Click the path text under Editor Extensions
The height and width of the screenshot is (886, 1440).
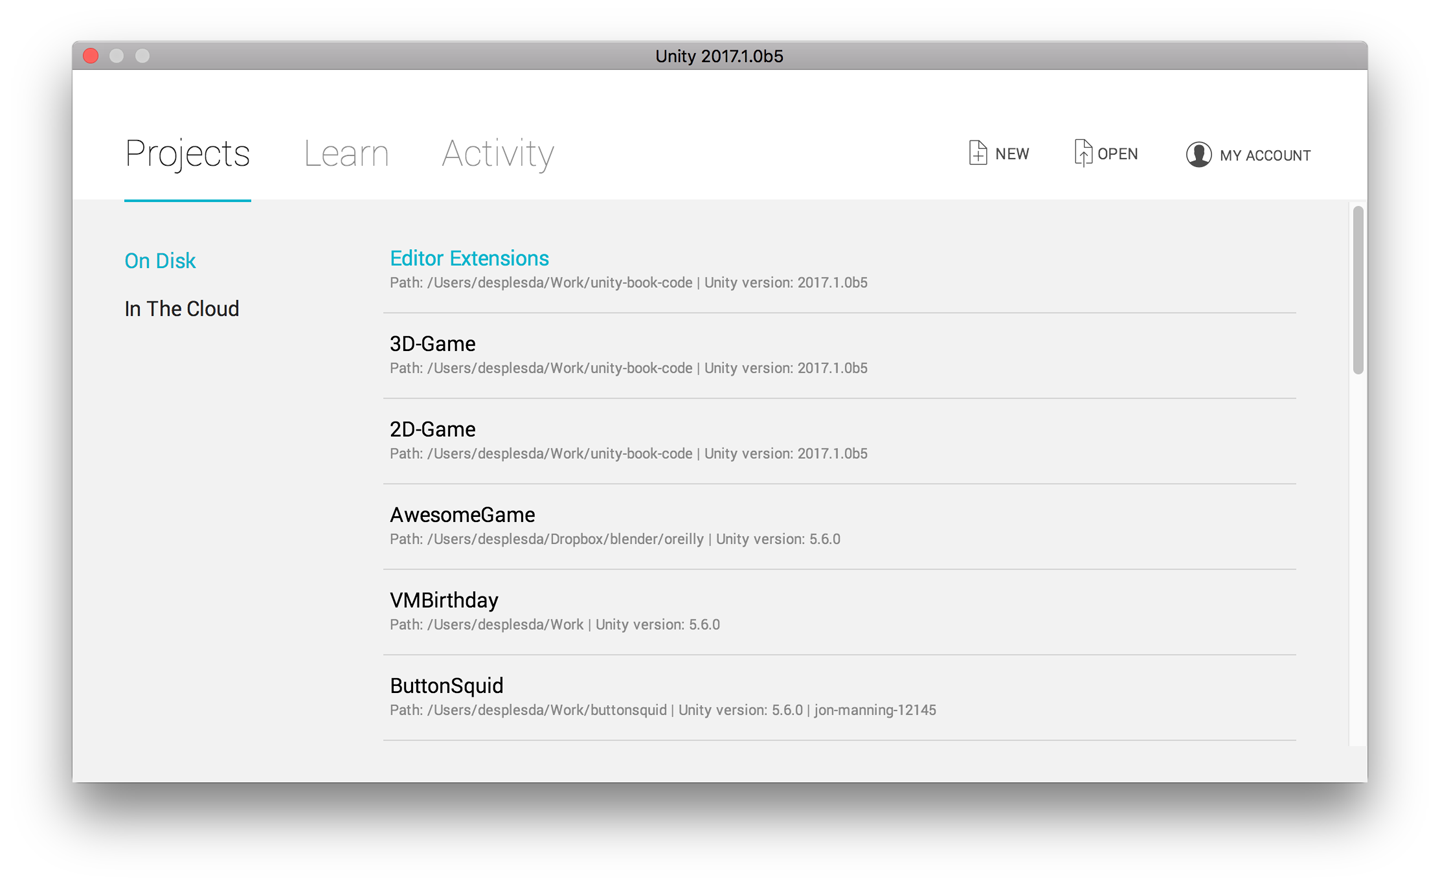click(x=628, y=283)
